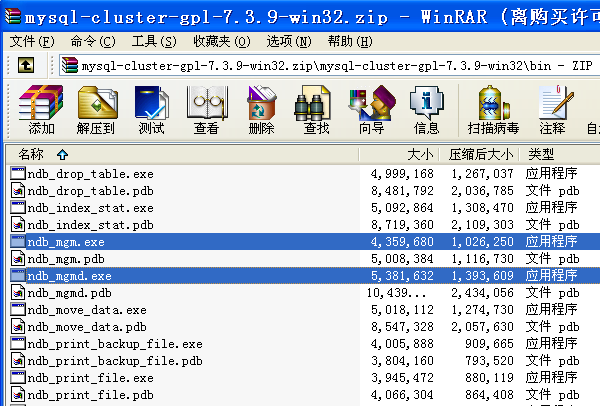
Task: Select file name ndb_index_stat.exe
Action: 90,208
